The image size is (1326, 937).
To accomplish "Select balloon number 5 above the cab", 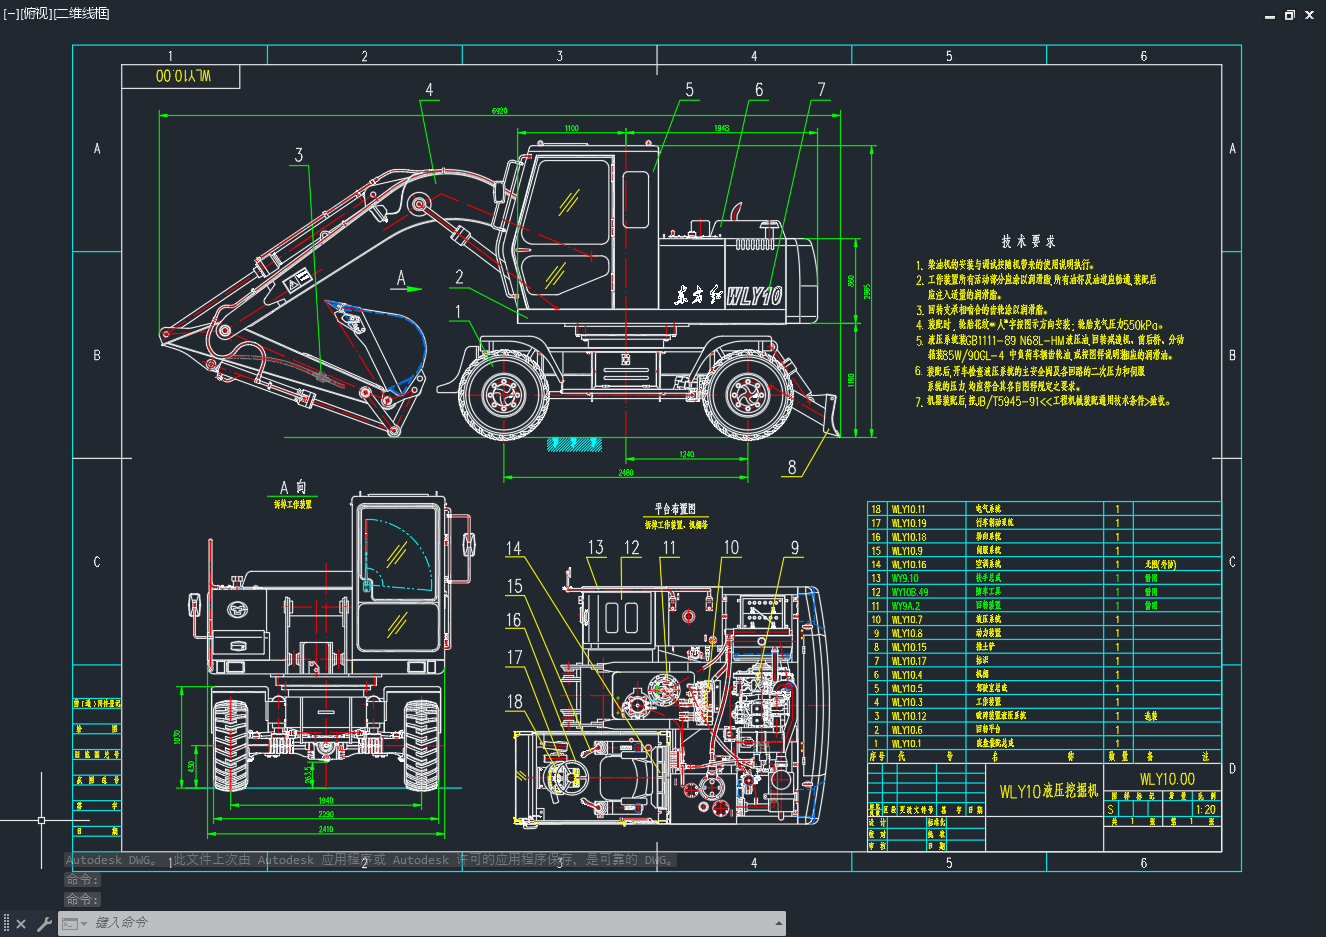I will coord(689,90).
